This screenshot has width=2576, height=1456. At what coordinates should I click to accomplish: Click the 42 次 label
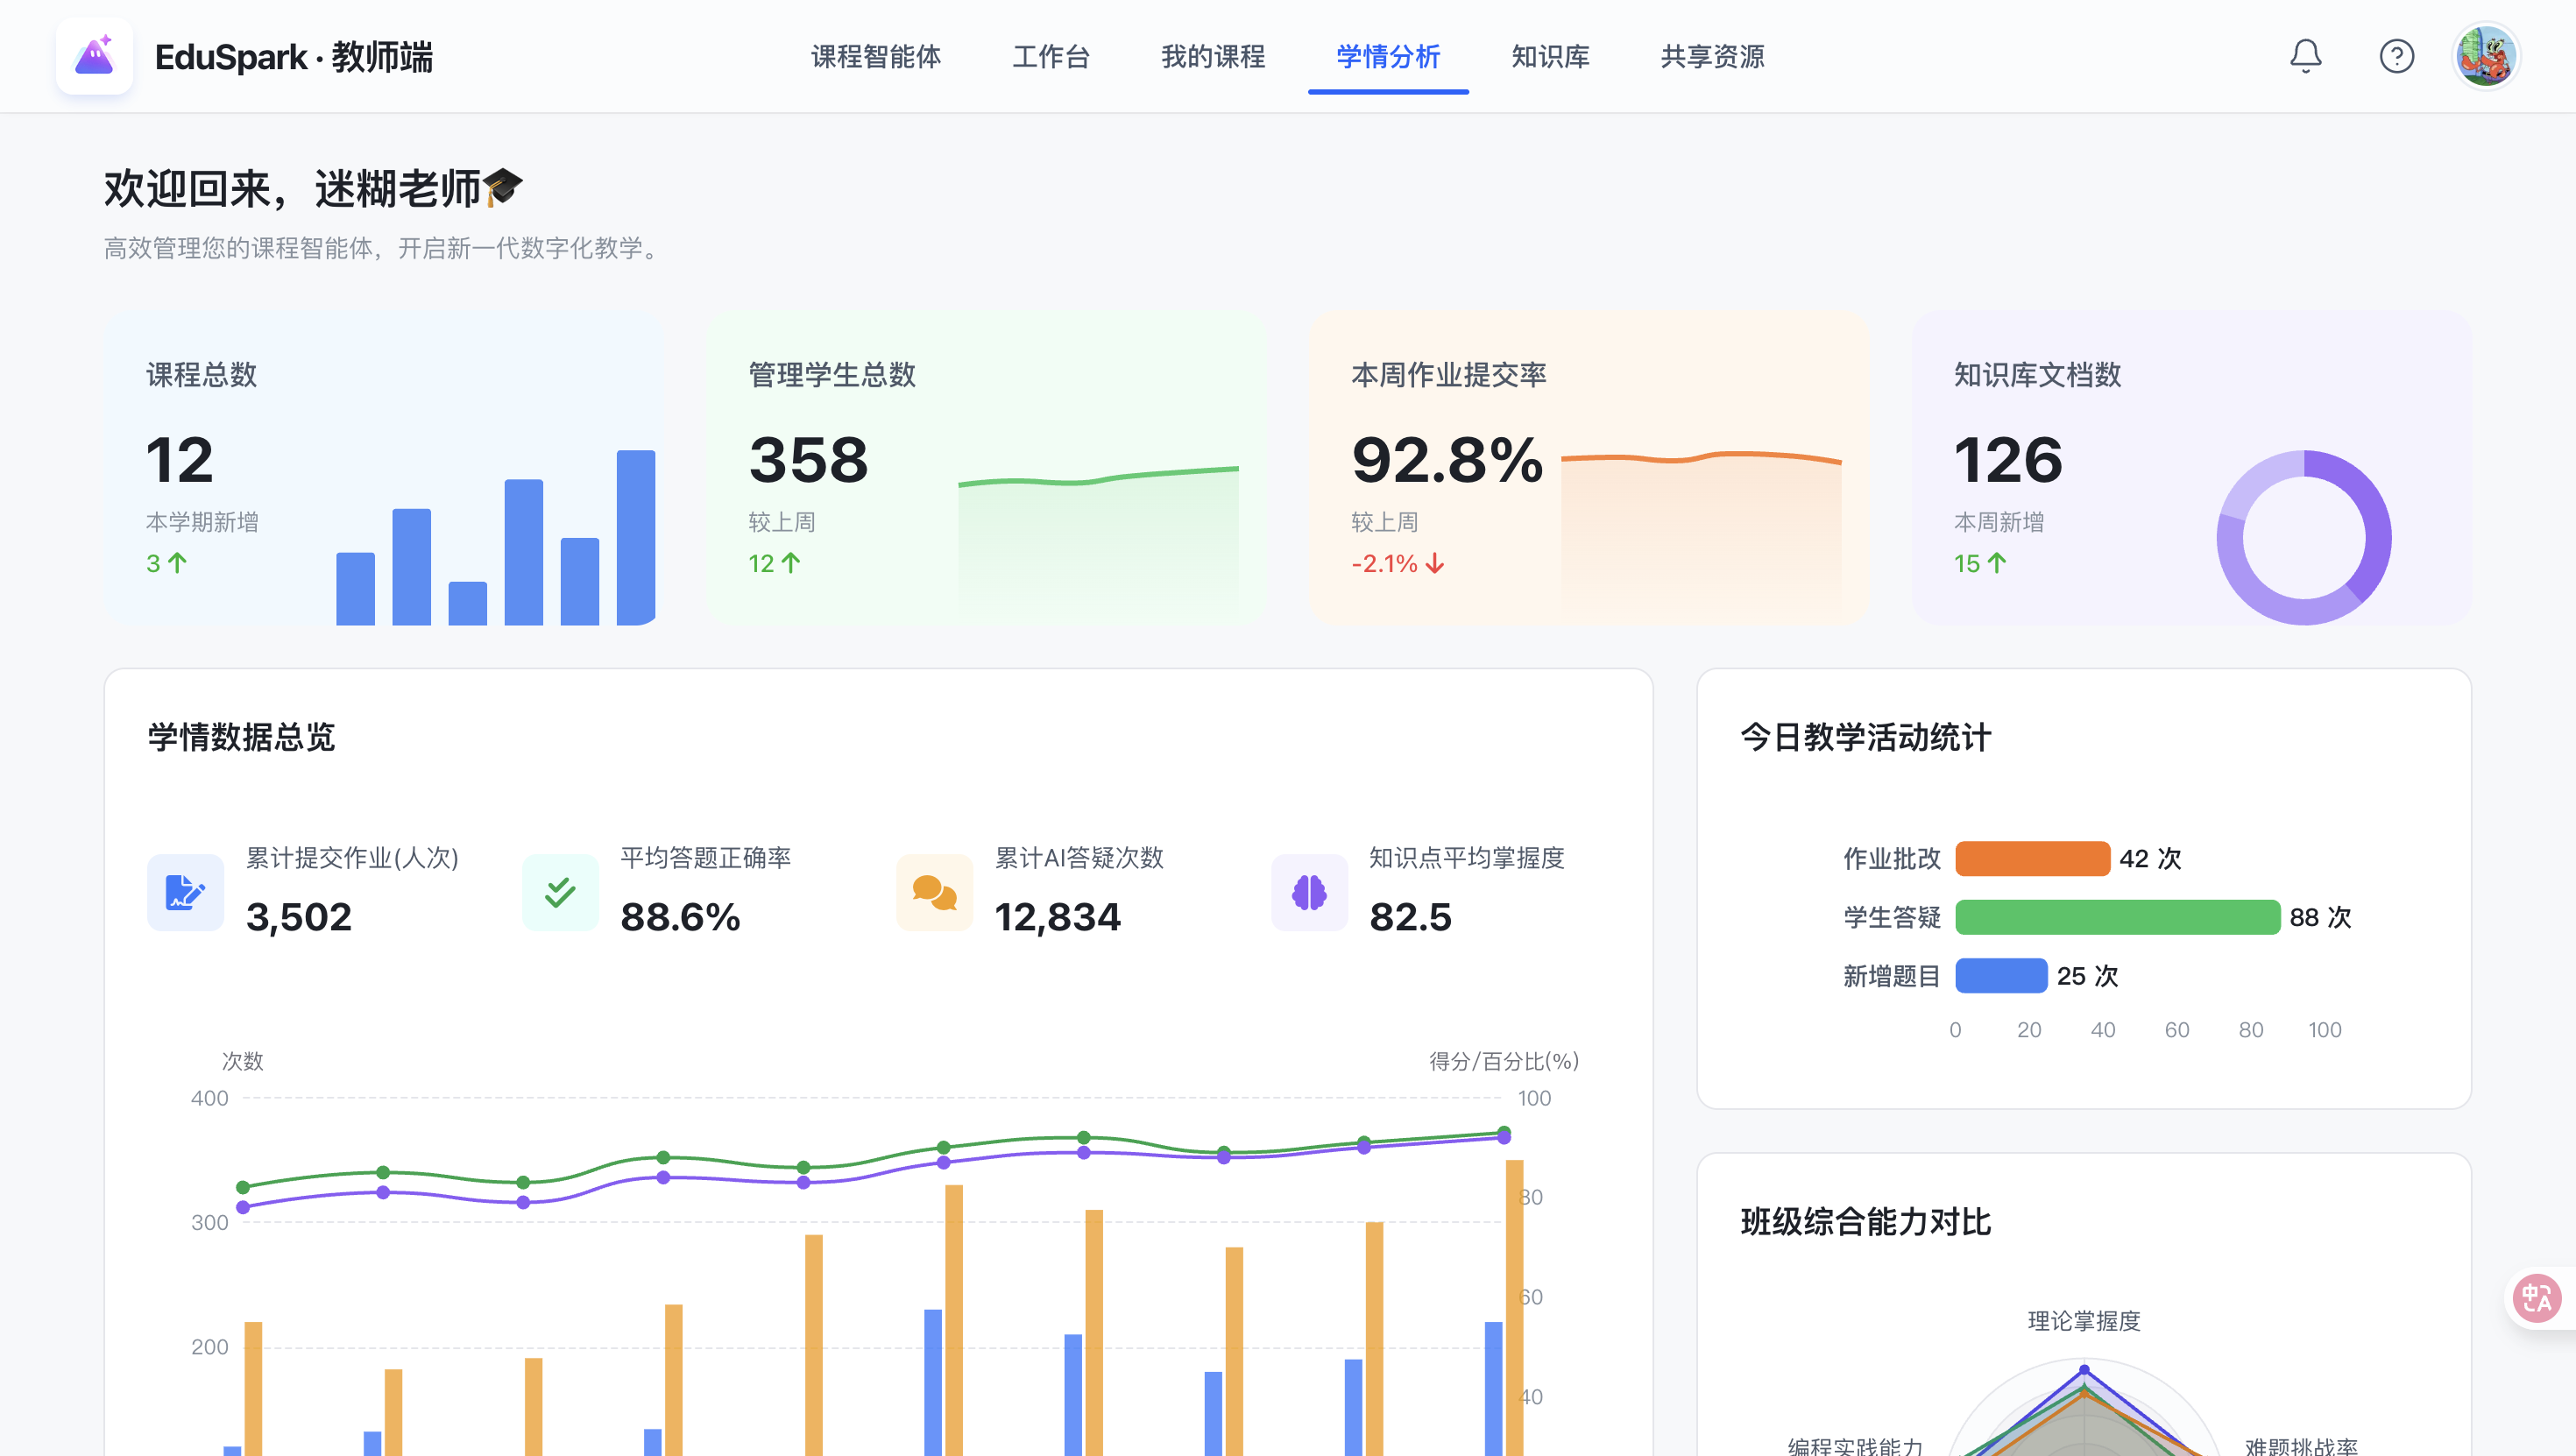click(x=2150, y=858)
